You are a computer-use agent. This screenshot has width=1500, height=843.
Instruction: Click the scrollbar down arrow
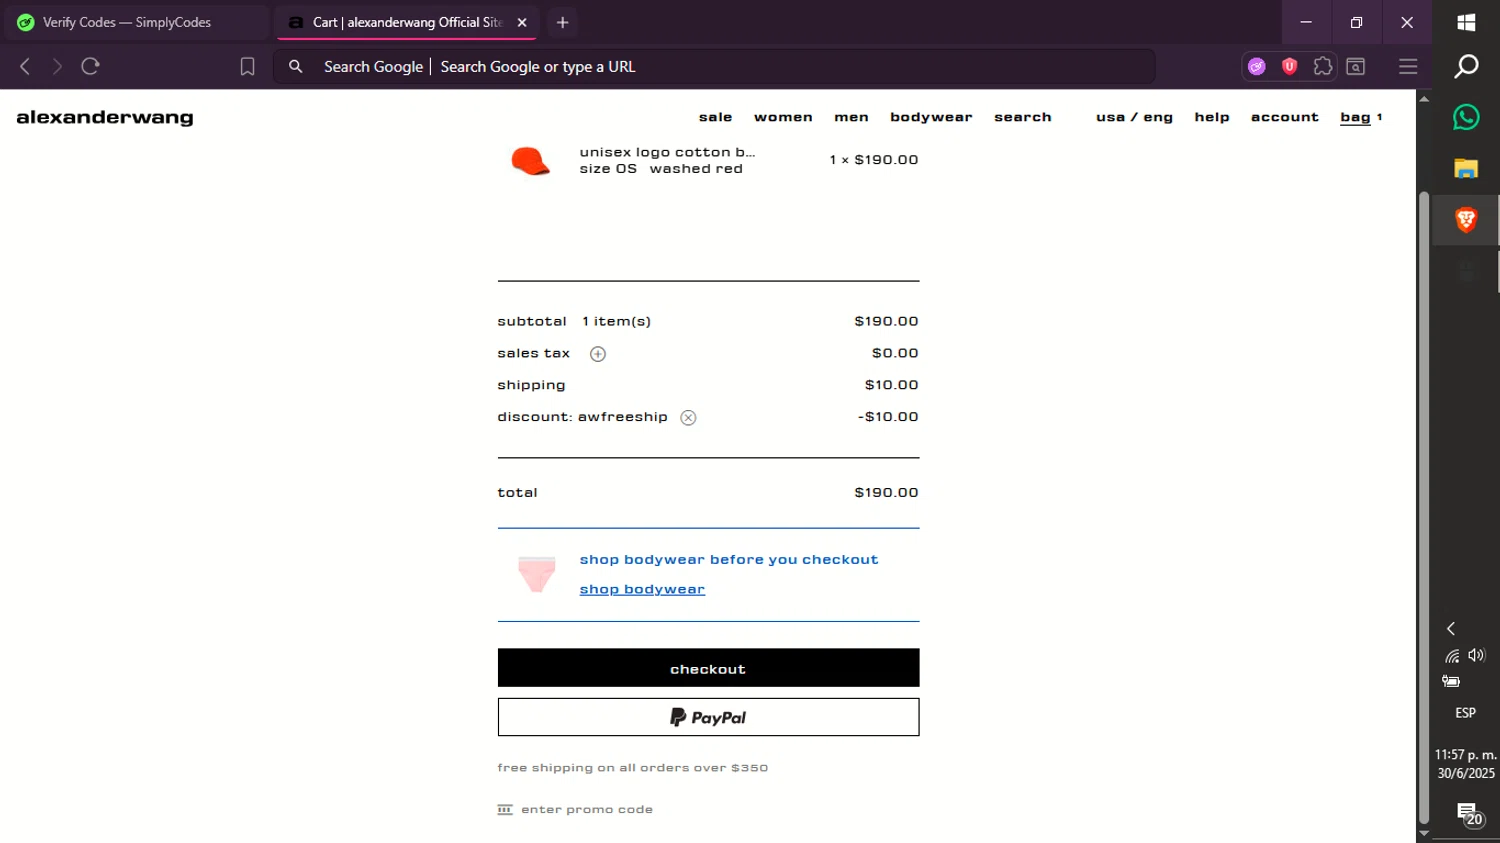click(x=1424, y=833)
